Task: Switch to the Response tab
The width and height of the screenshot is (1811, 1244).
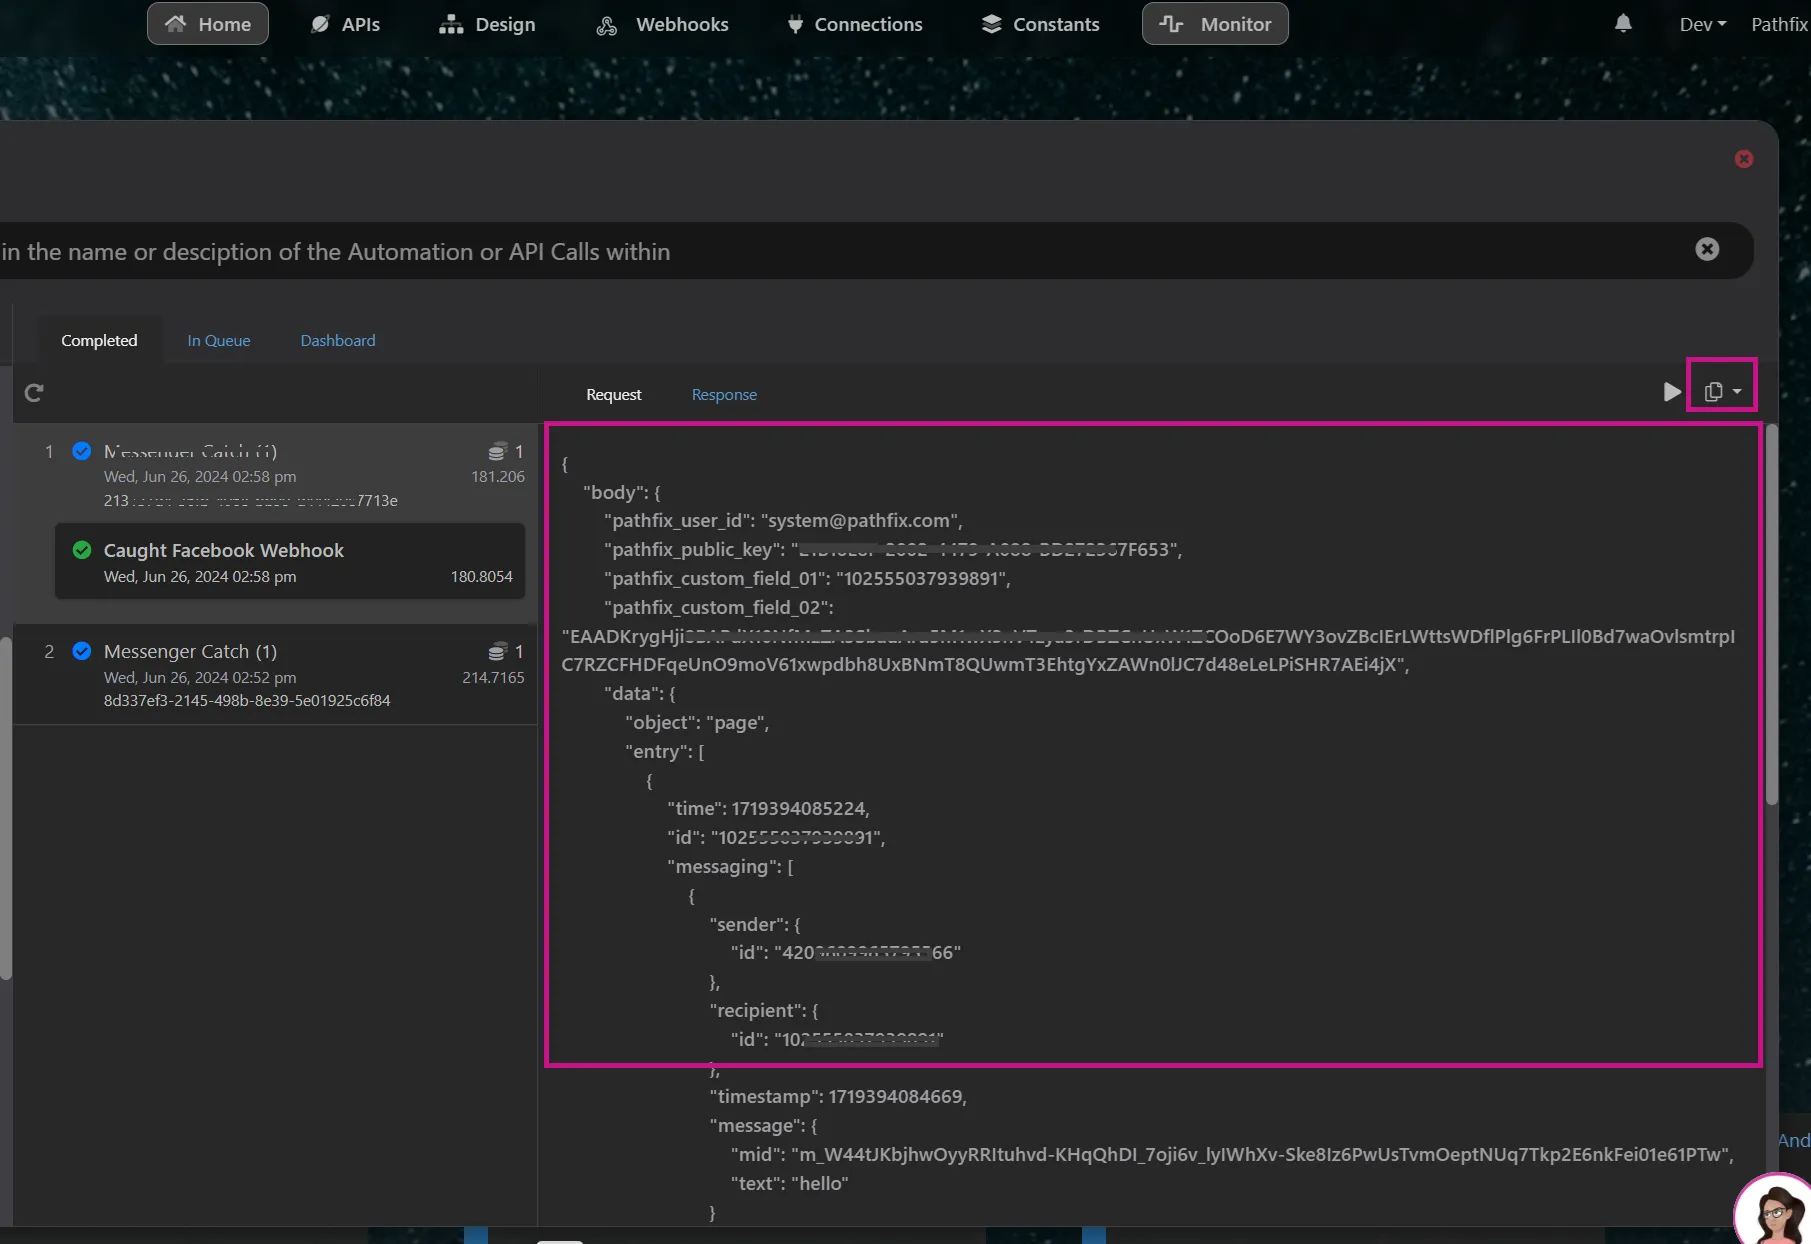Action: (724, 394)
